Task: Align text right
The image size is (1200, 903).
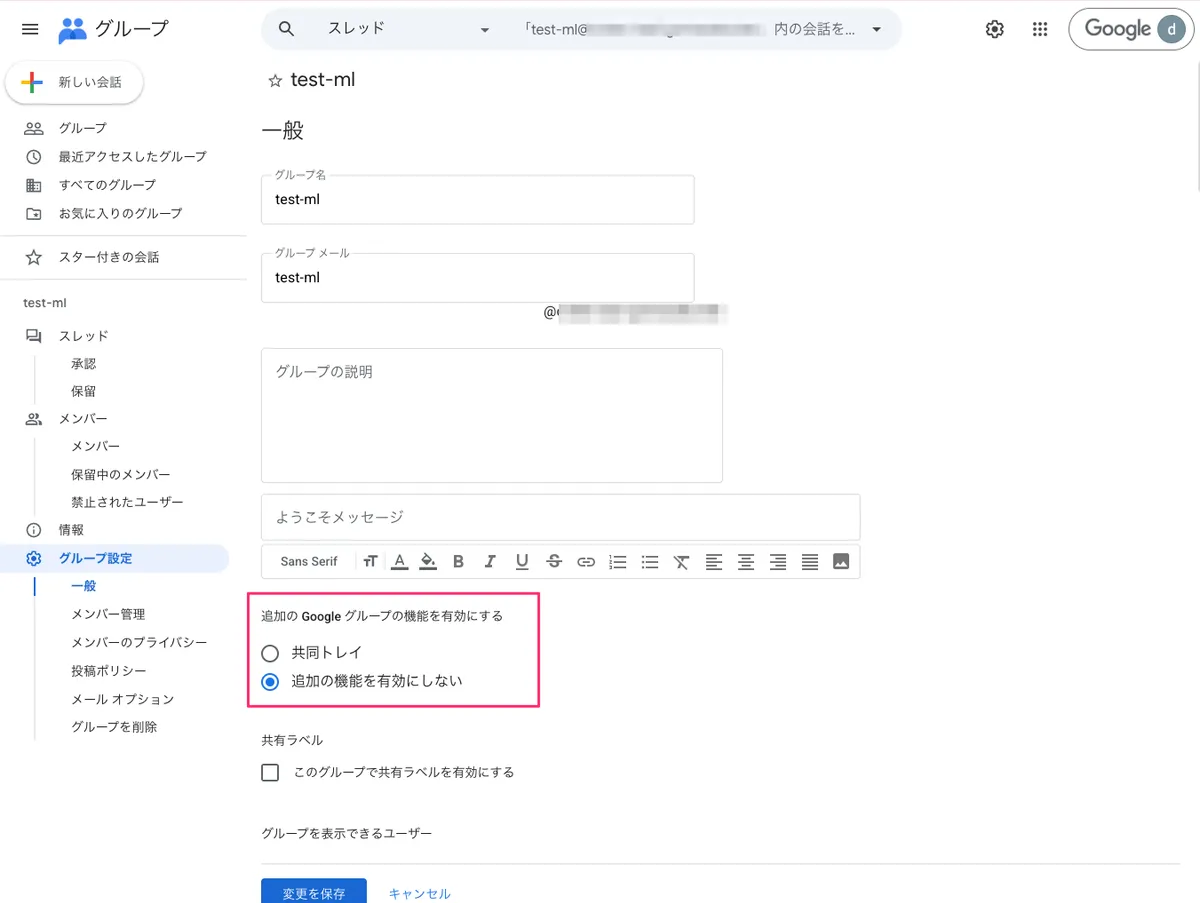Action: [x=778, y=562]
